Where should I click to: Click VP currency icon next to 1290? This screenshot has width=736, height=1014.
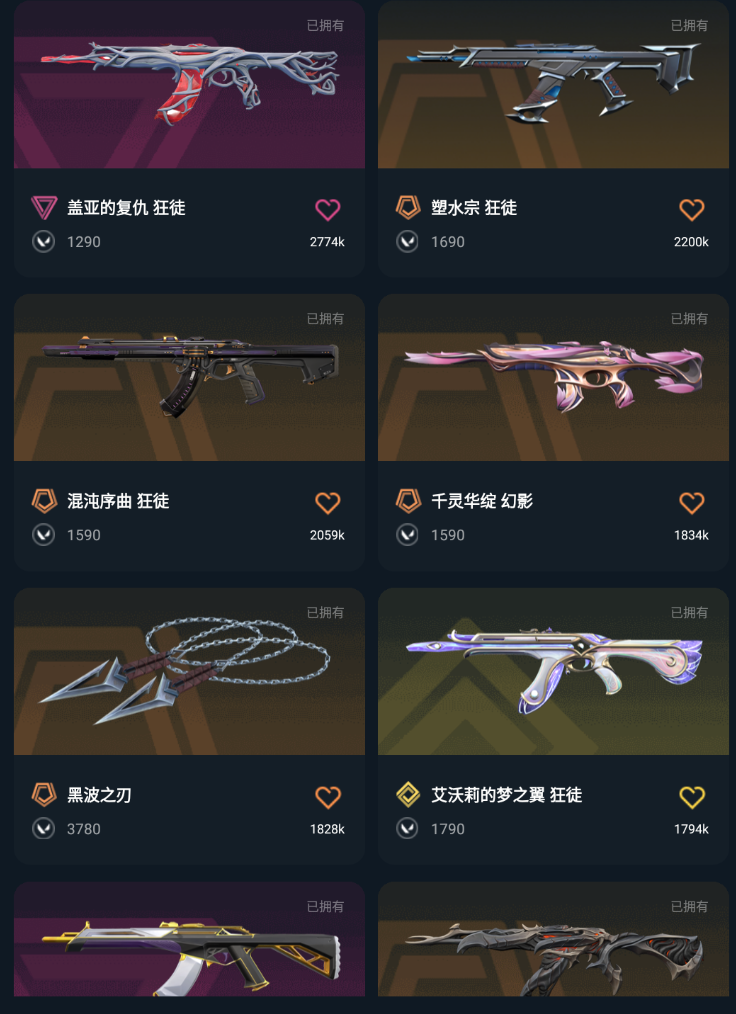(43, 242)
